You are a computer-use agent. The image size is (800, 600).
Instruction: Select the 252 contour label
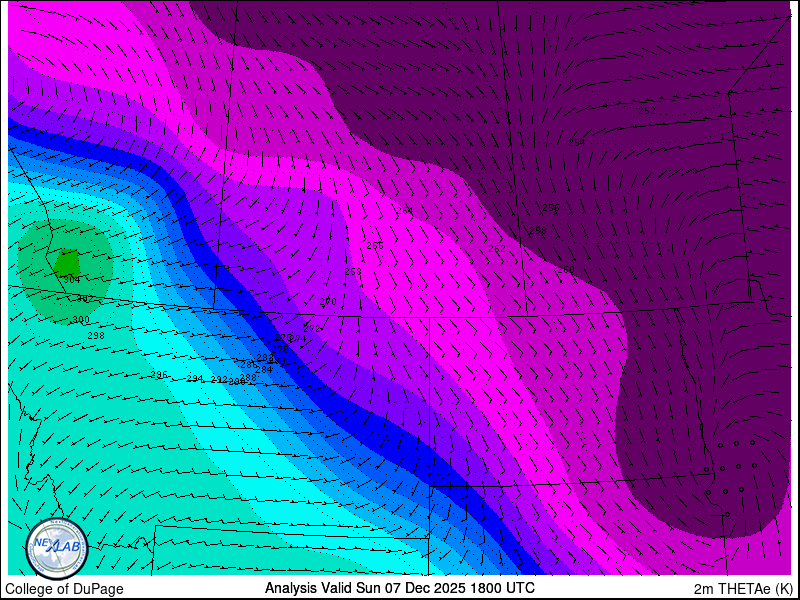point(647,110)
